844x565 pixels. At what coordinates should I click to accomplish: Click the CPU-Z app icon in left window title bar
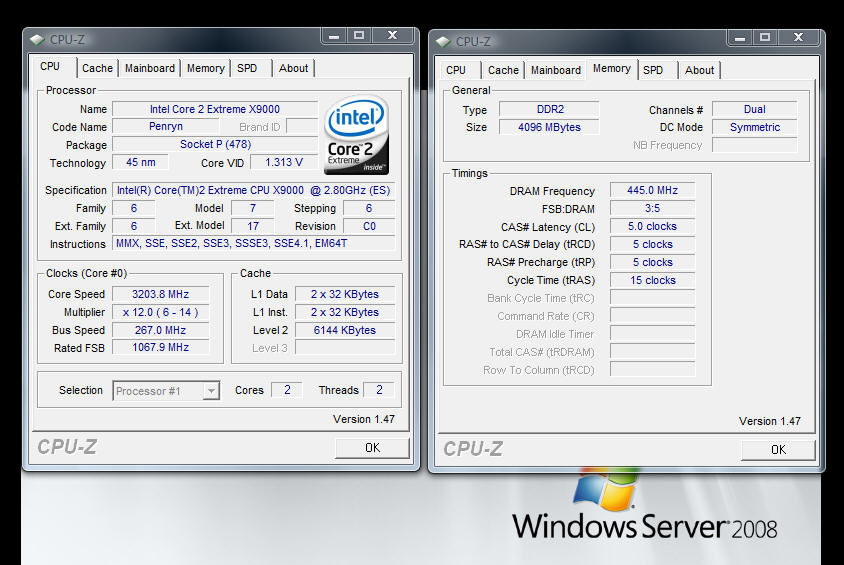[37, 39]
